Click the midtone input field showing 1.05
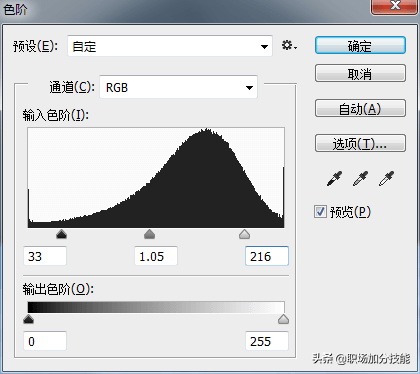This screenshot has width=420, height=374. [156, 256]
